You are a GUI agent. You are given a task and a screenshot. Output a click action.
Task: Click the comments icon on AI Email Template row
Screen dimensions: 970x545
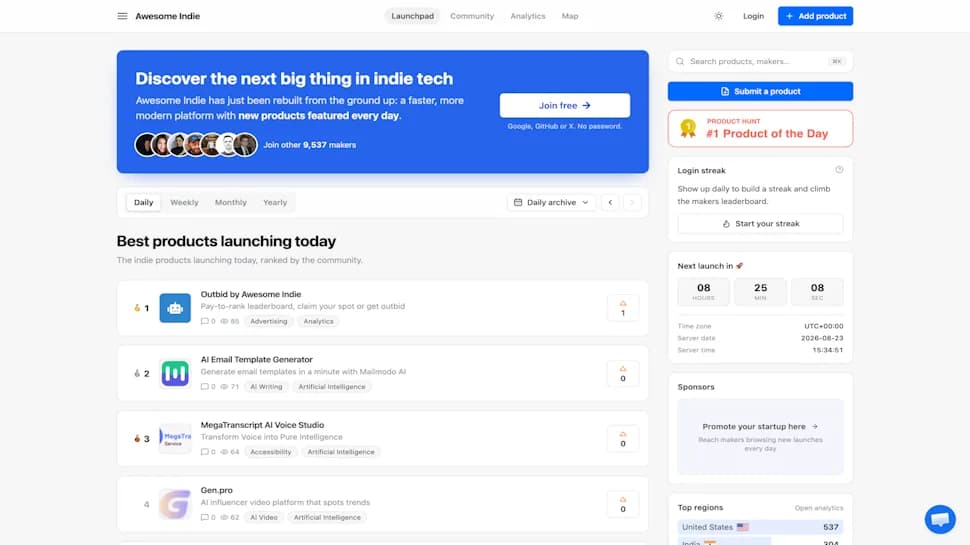(x=205, y=387)
